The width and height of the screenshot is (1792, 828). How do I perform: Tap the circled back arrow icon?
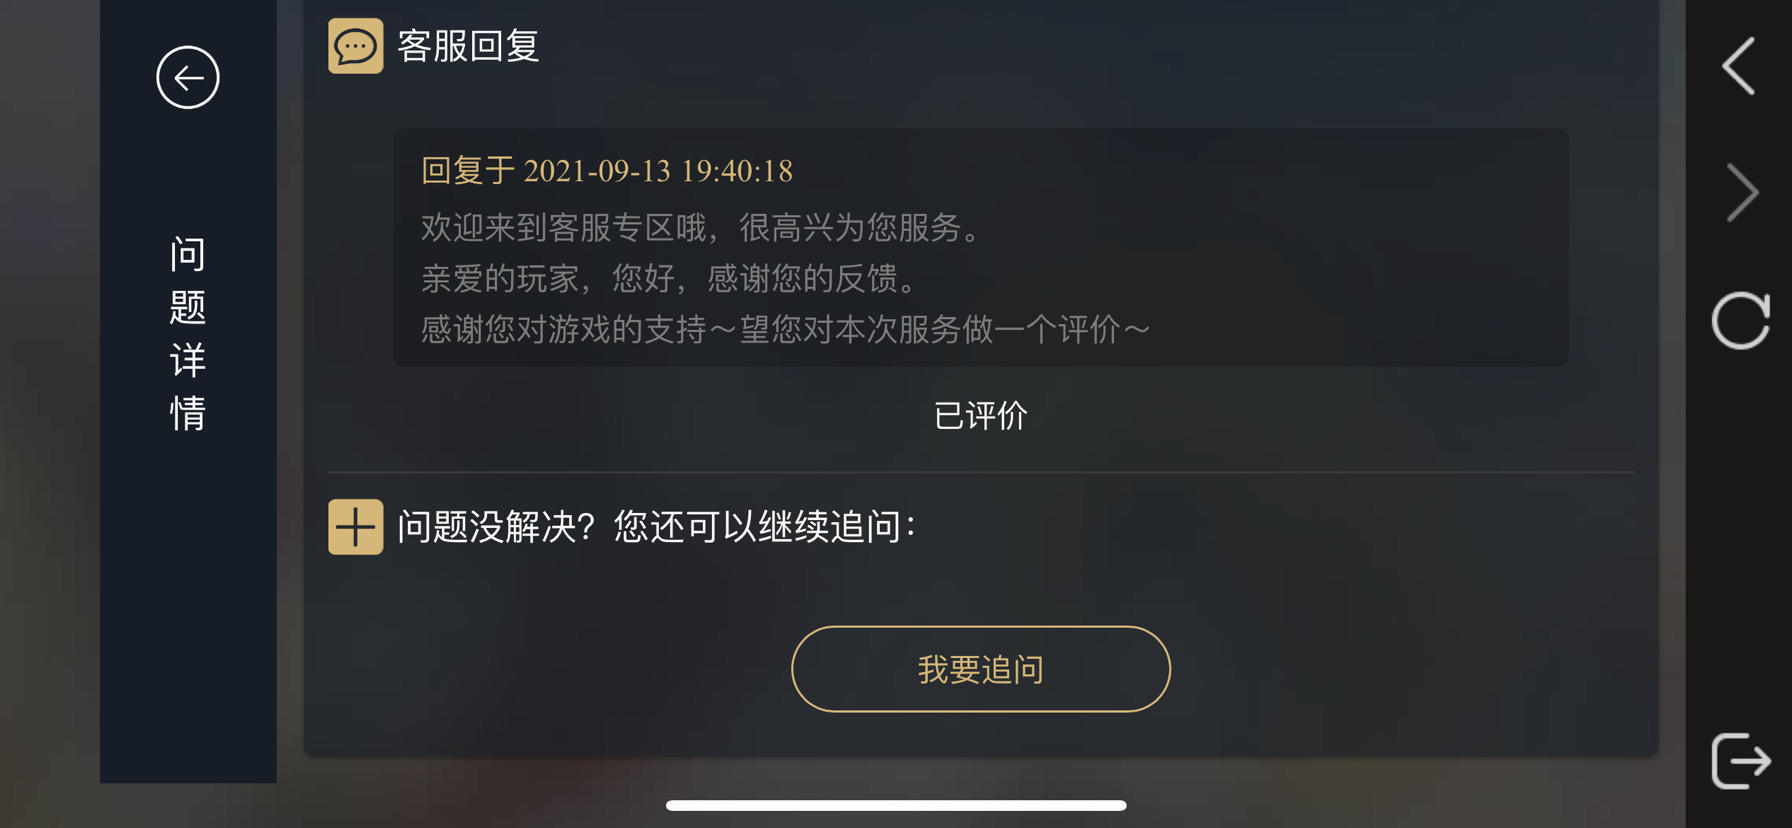pos(188,77)
